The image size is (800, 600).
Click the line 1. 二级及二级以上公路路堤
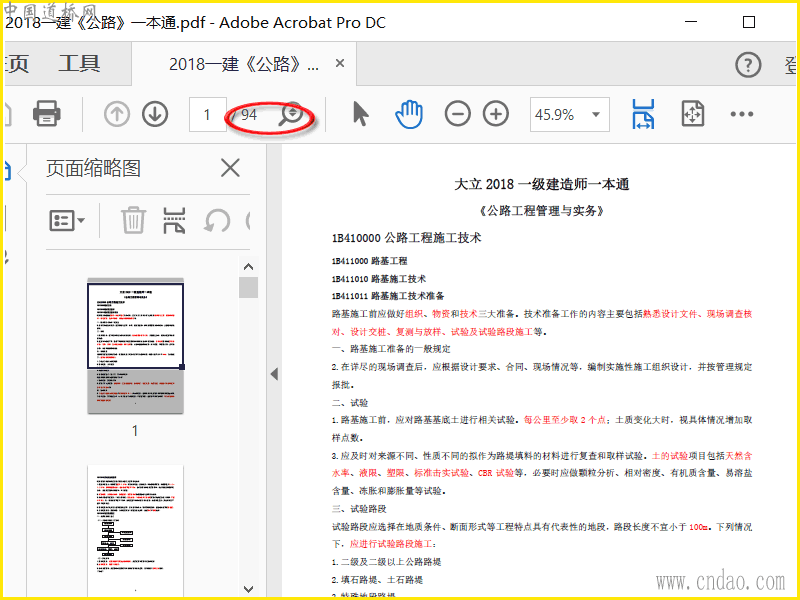coord(387,562)
